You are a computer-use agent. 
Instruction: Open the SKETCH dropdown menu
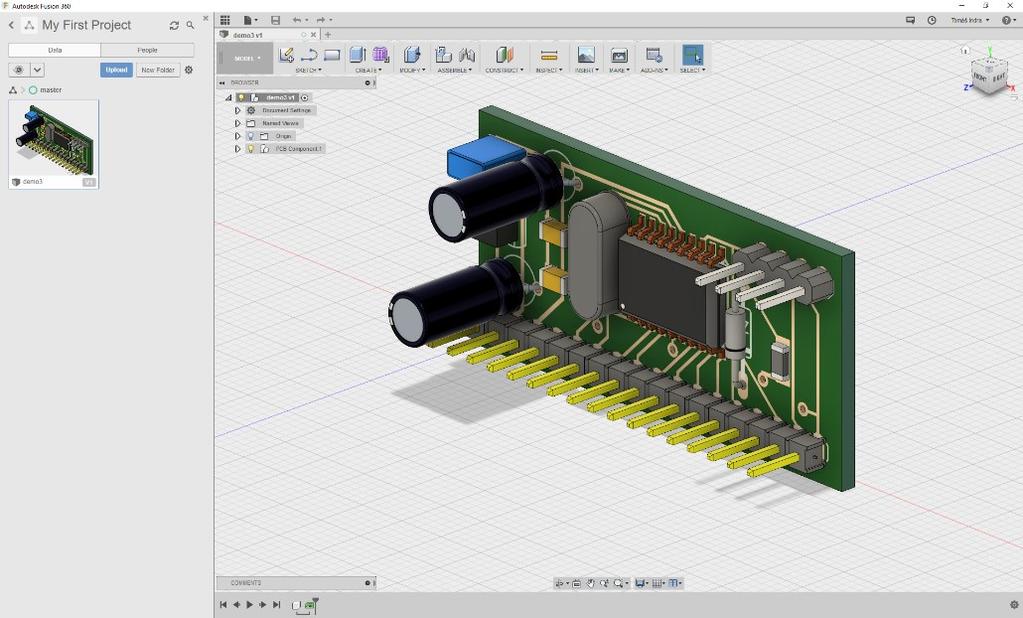coord(309,70)
